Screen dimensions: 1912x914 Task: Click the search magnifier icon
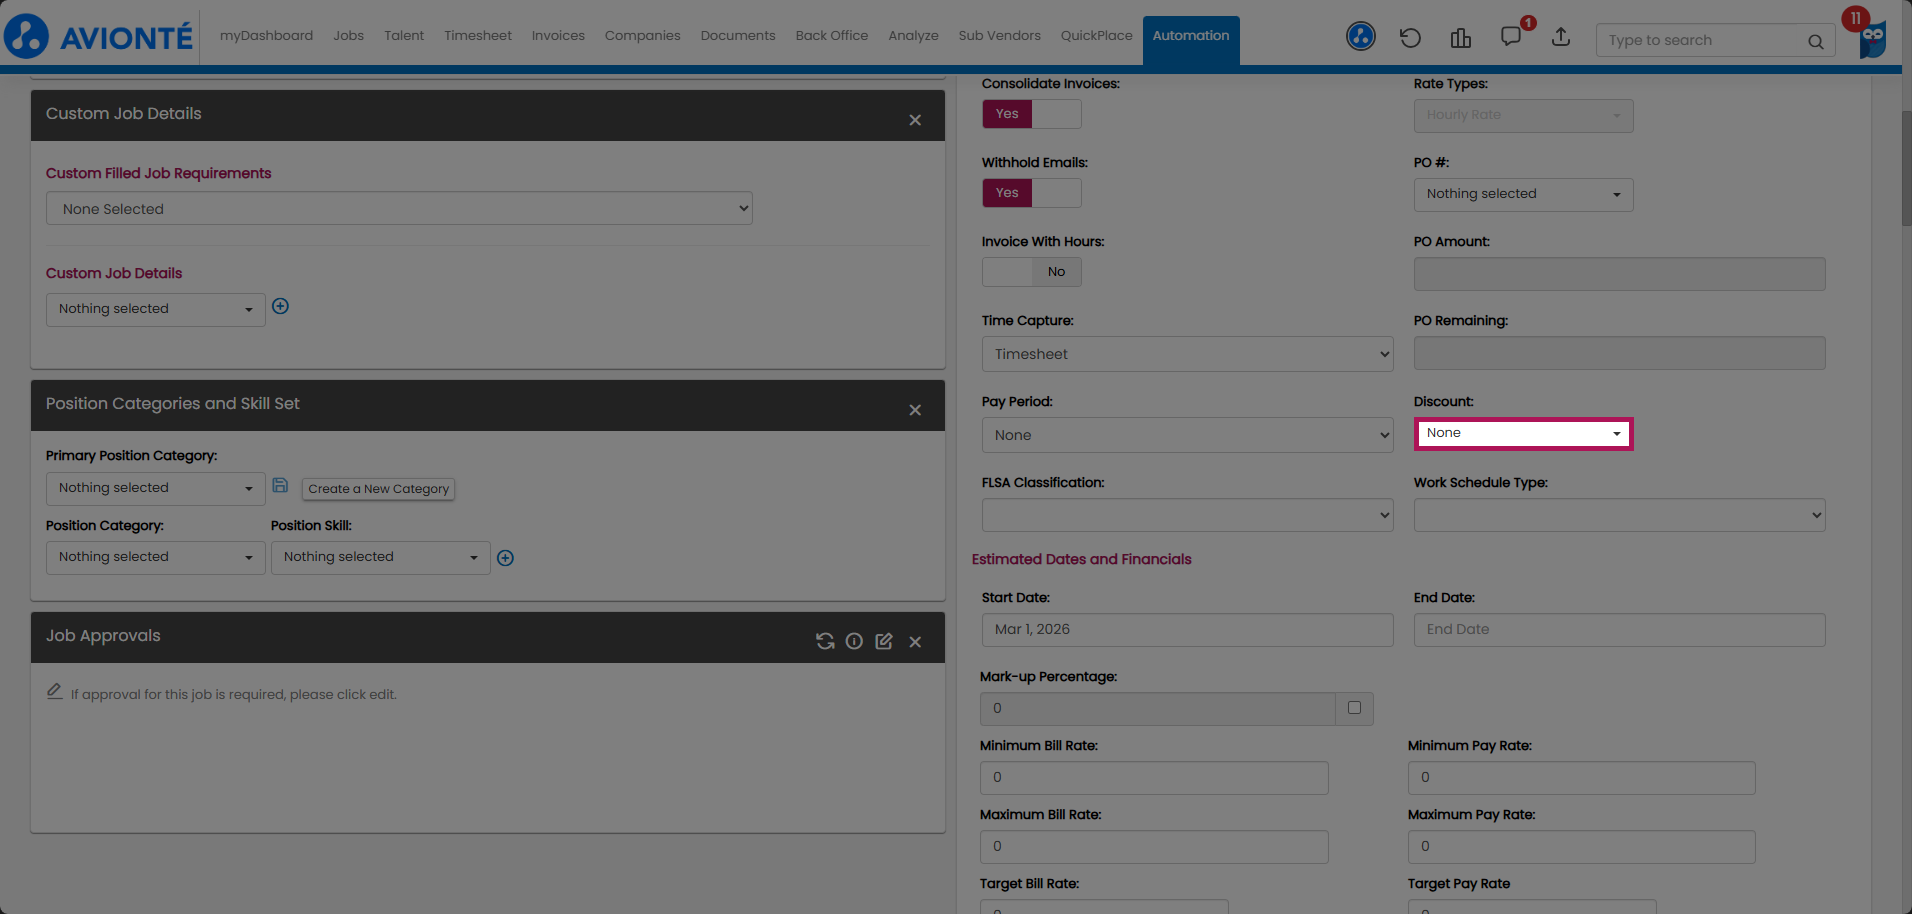[x=1815, y=41]
